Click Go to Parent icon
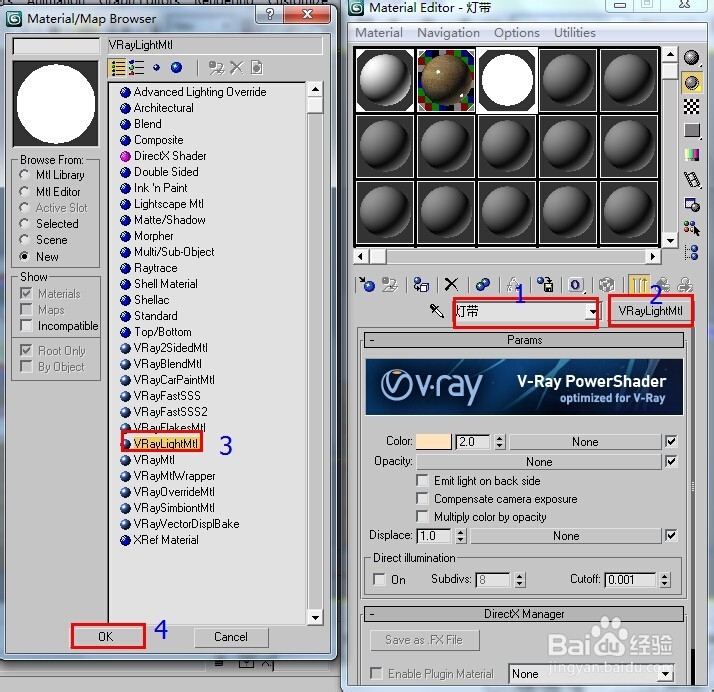Viewport: 714px width, 692px height. pos(662,285)
